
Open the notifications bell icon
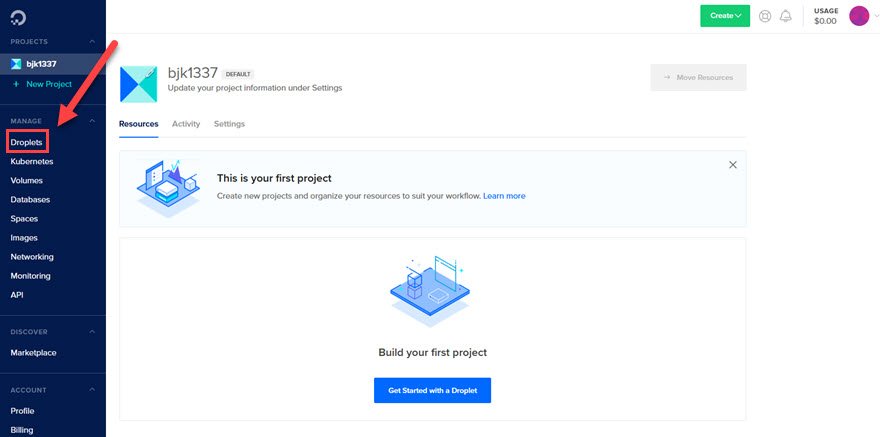(786, 16)
